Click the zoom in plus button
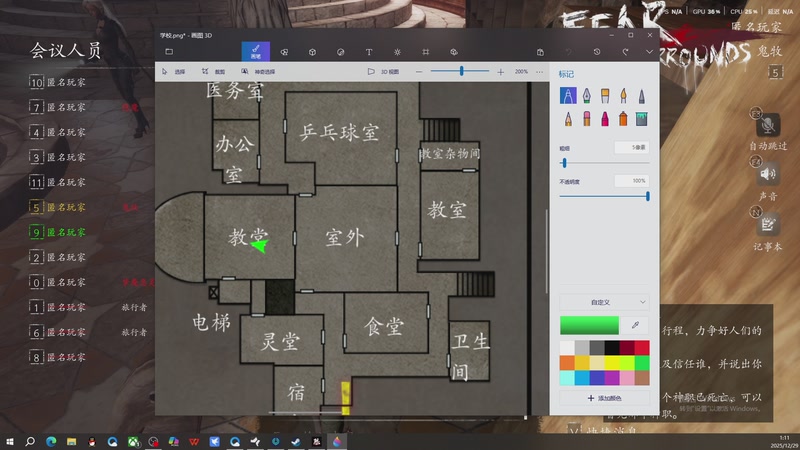Image resolution: width=800 pixels, height=450 pixels. pos(501,72)
